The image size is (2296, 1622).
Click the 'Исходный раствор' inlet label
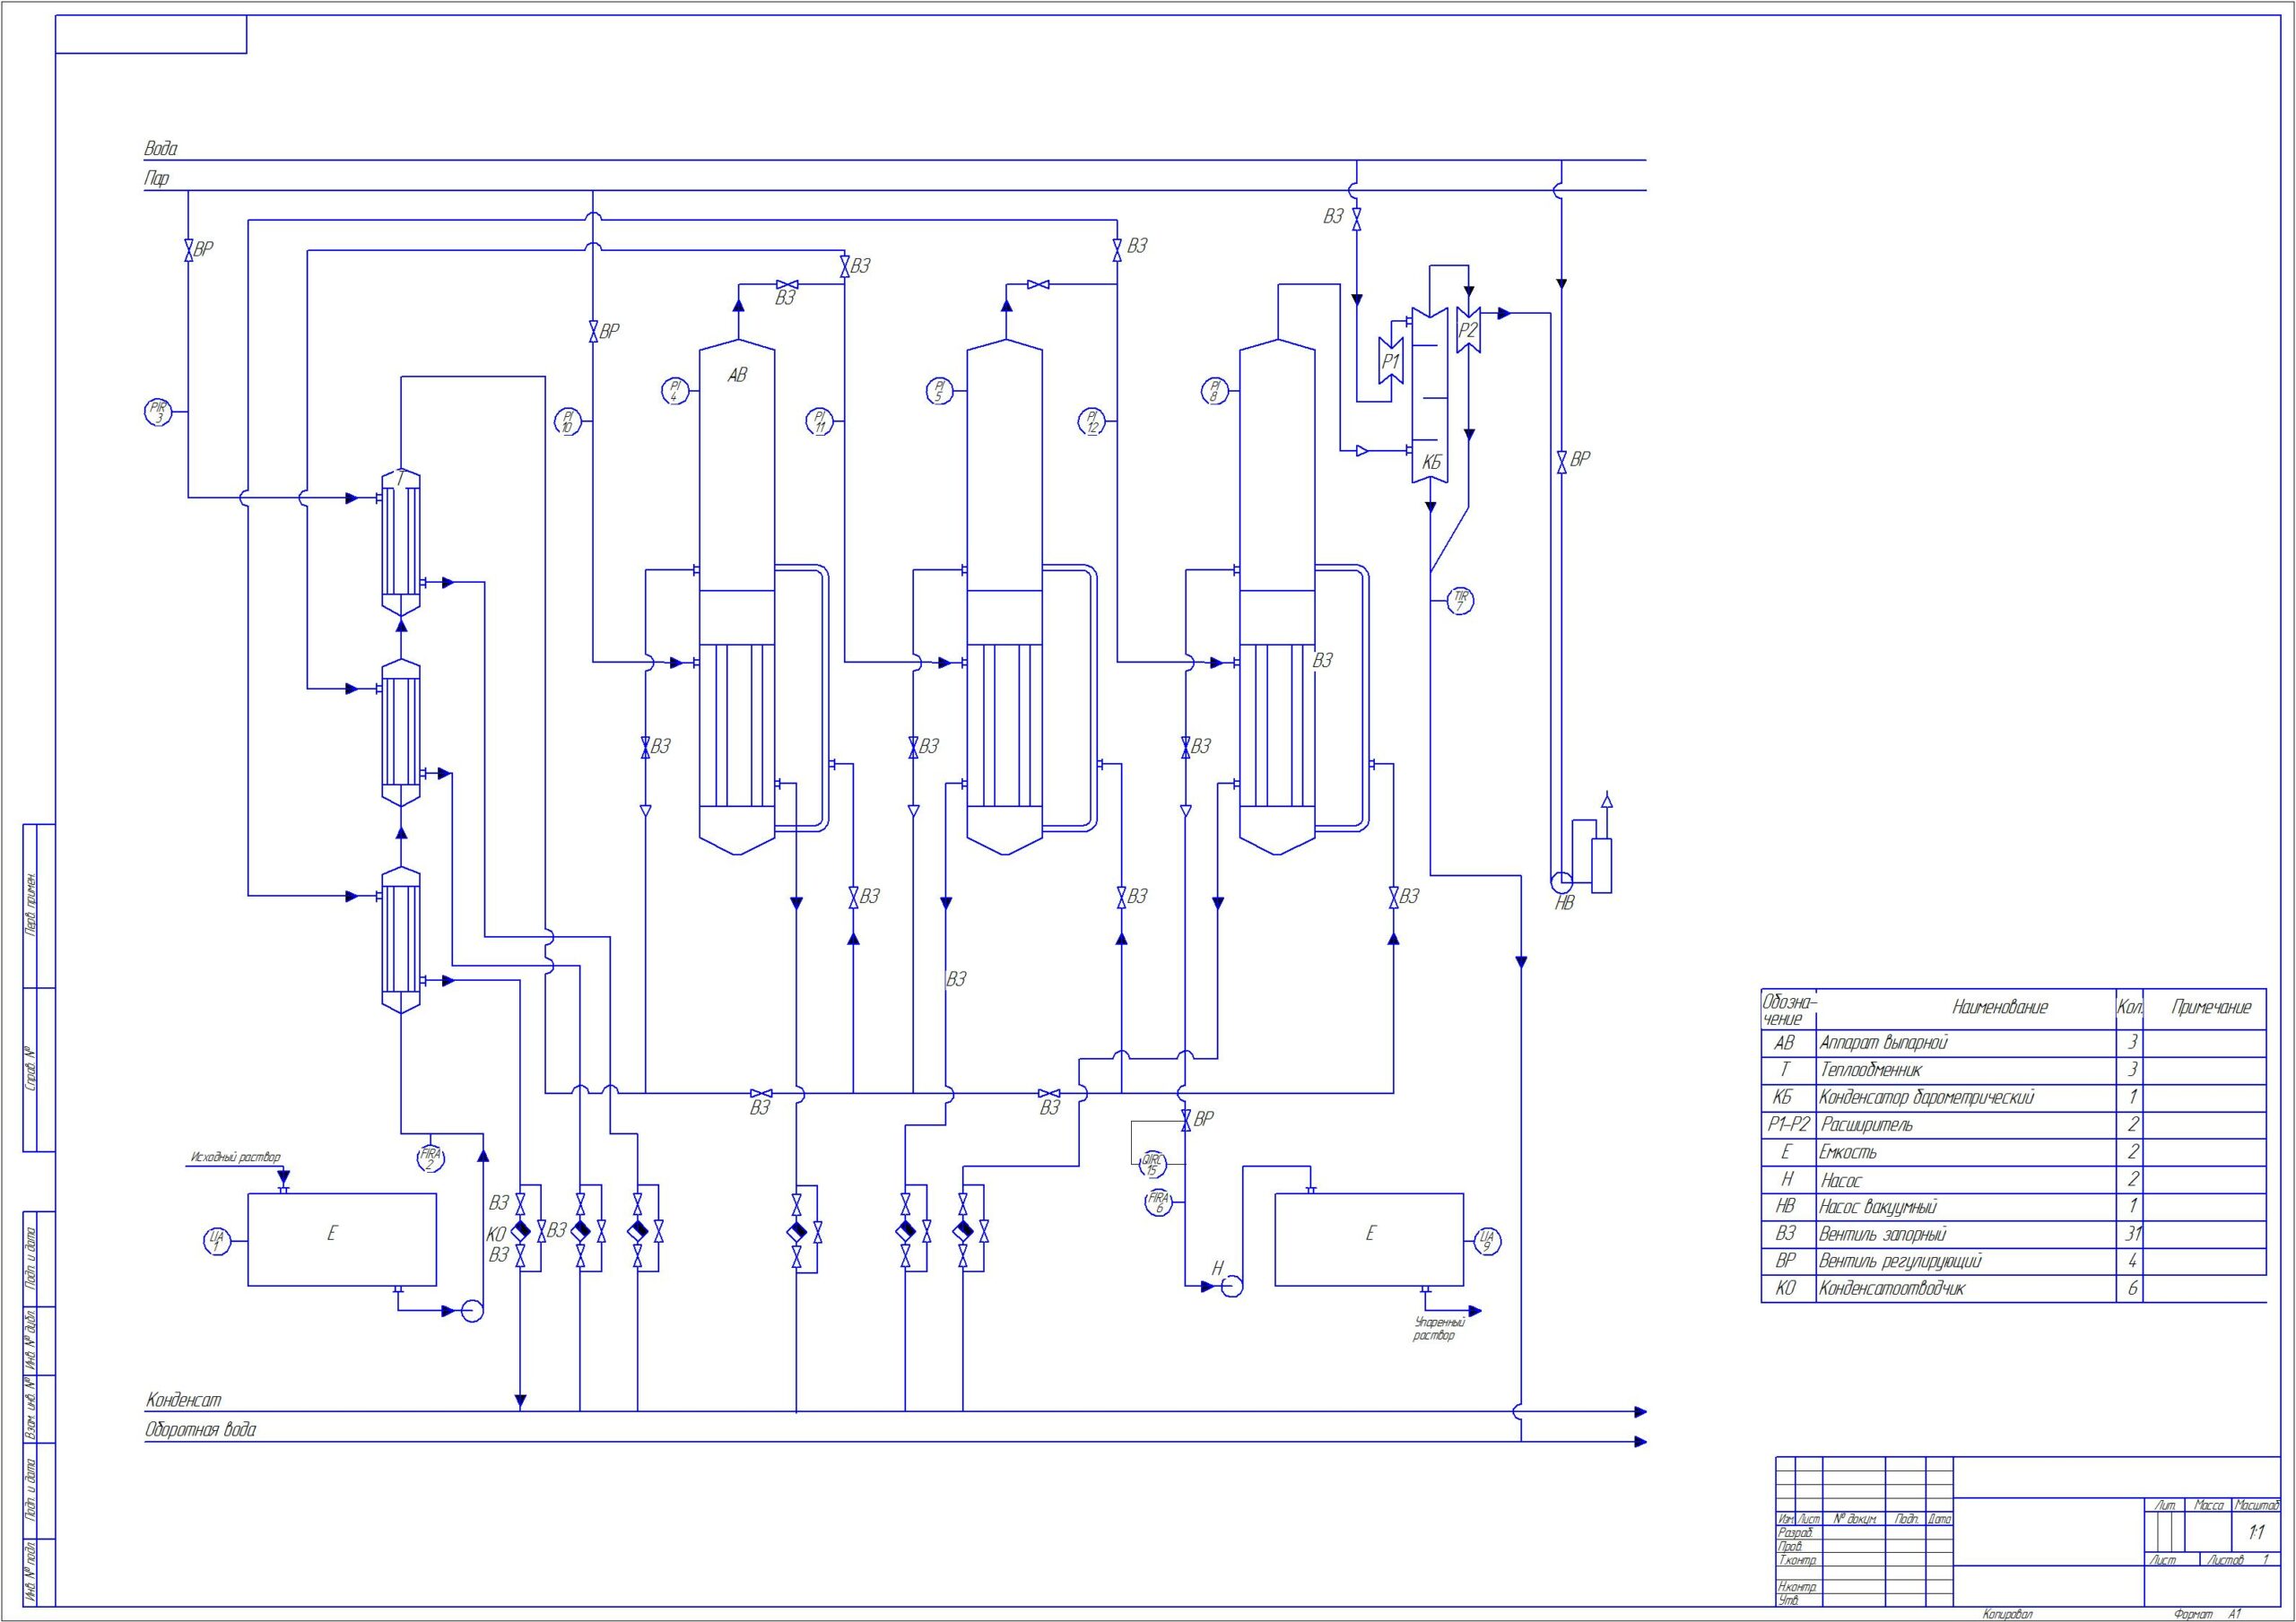(236, 1158)
